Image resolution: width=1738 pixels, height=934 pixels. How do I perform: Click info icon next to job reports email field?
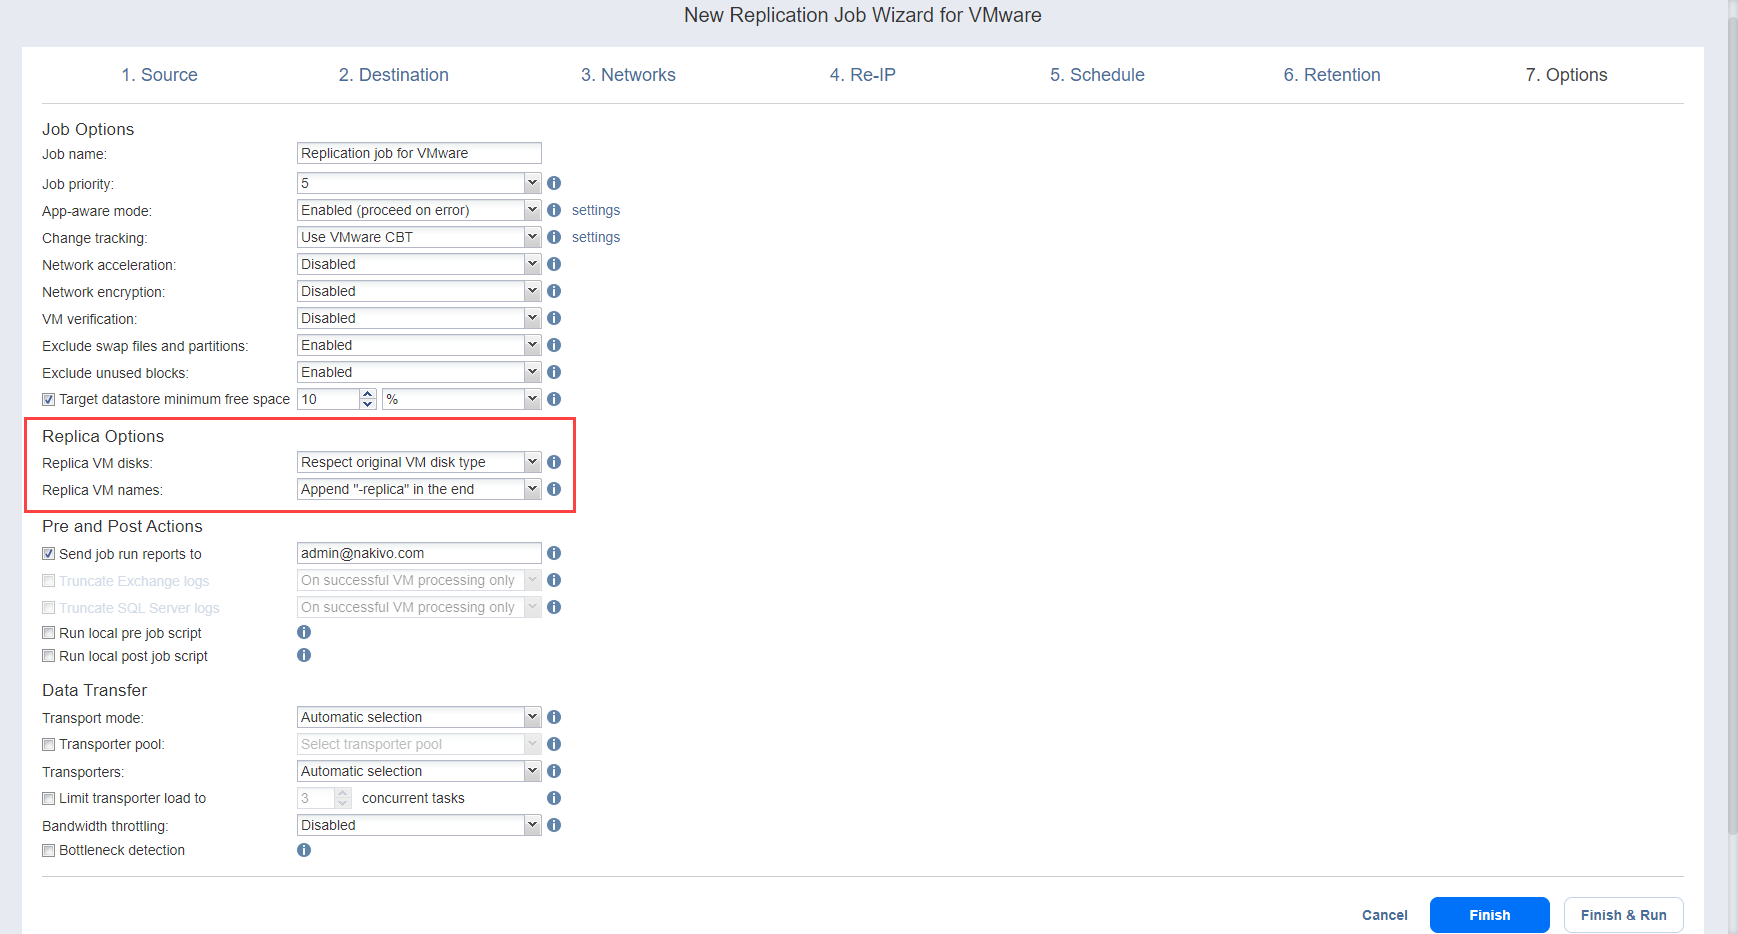coord(554,553)
